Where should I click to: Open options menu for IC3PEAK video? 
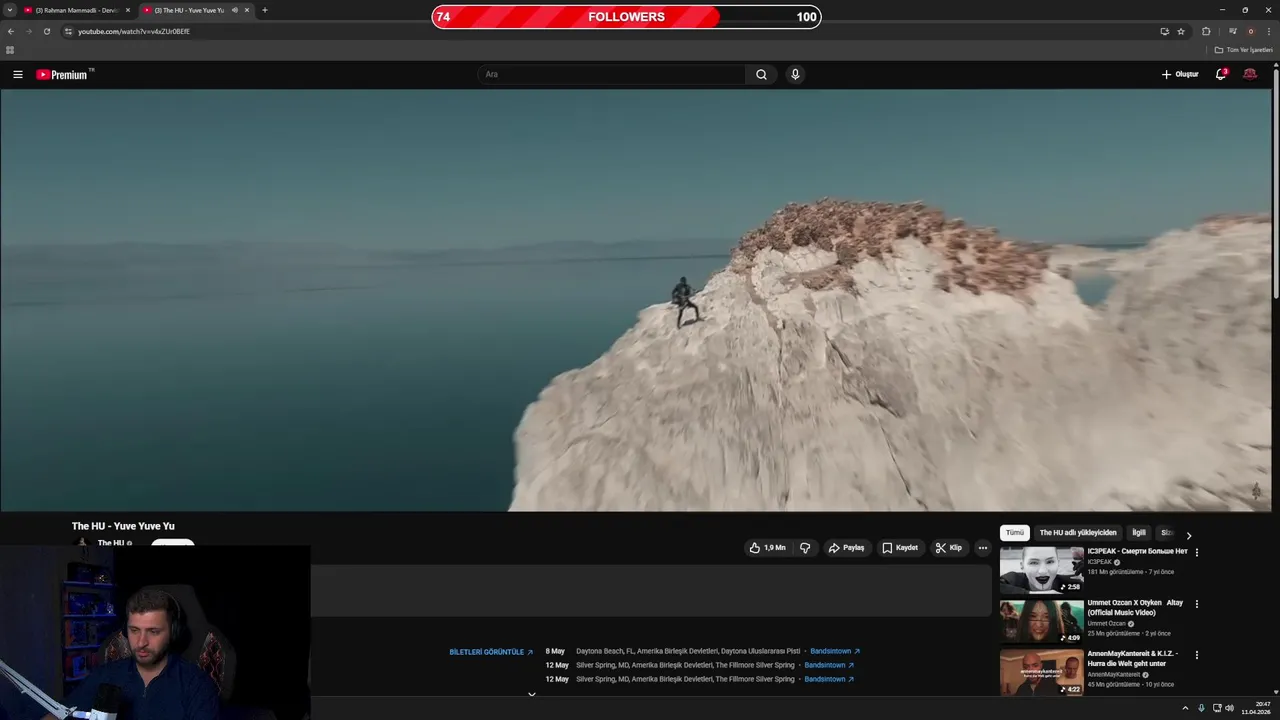pos(1197,552)
